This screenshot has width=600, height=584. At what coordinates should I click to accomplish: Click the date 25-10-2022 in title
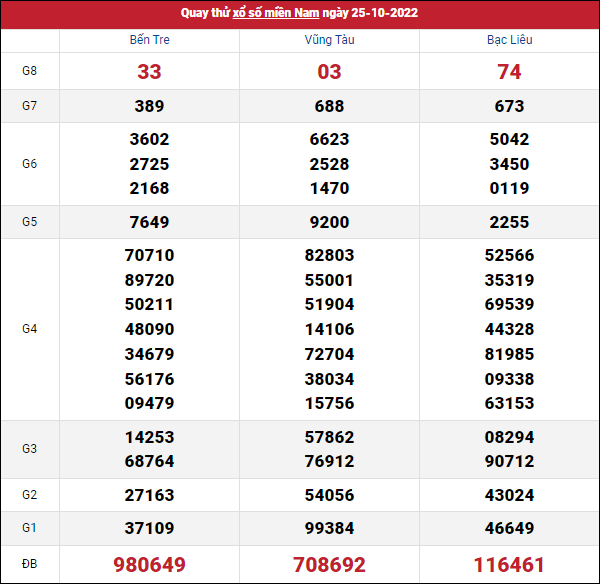382,13
